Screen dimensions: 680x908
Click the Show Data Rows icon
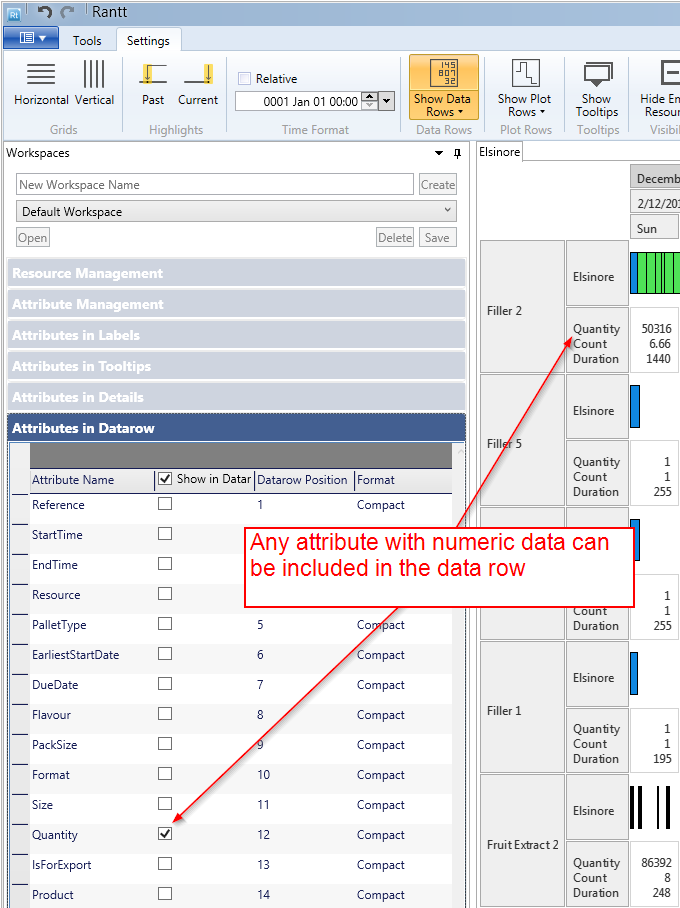(443, 75)
